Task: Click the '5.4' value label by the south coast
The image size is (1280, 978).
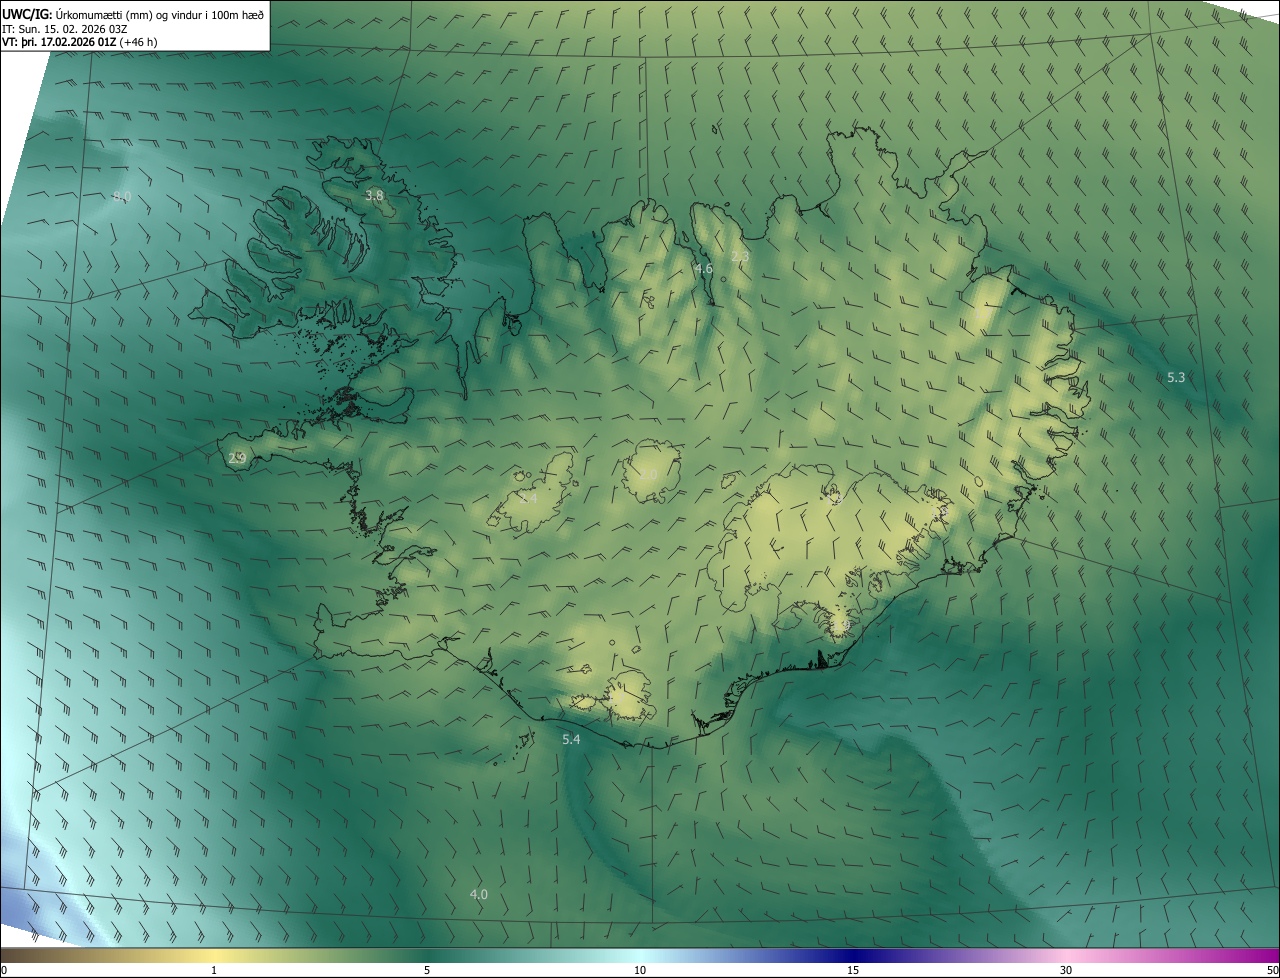Action: point(571,740)
